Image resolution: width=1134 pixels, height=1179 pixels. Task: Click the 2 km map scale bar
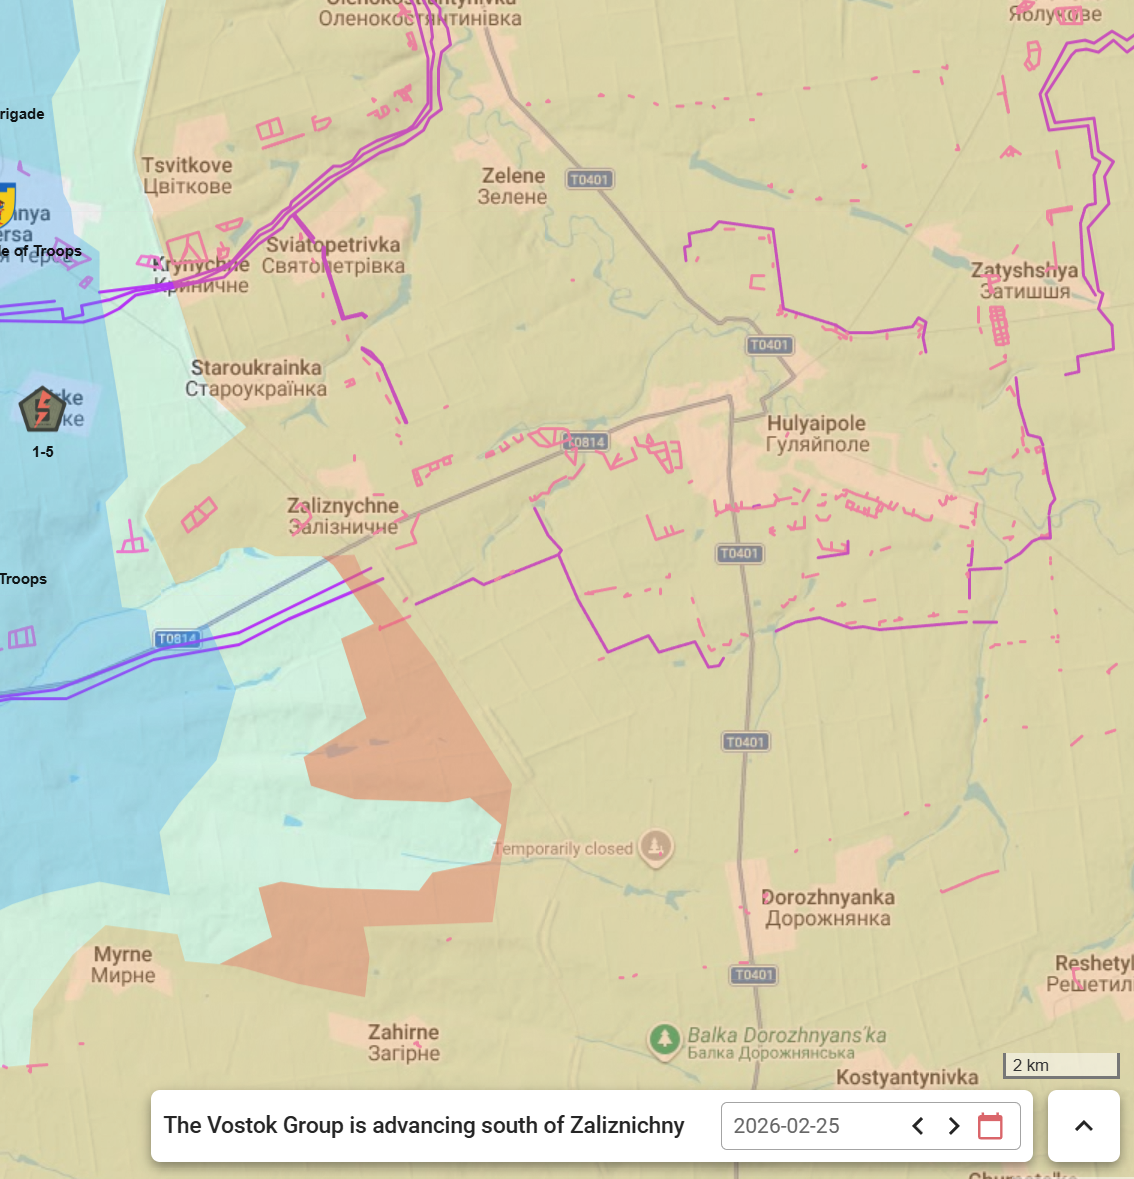(1061, 1065)
